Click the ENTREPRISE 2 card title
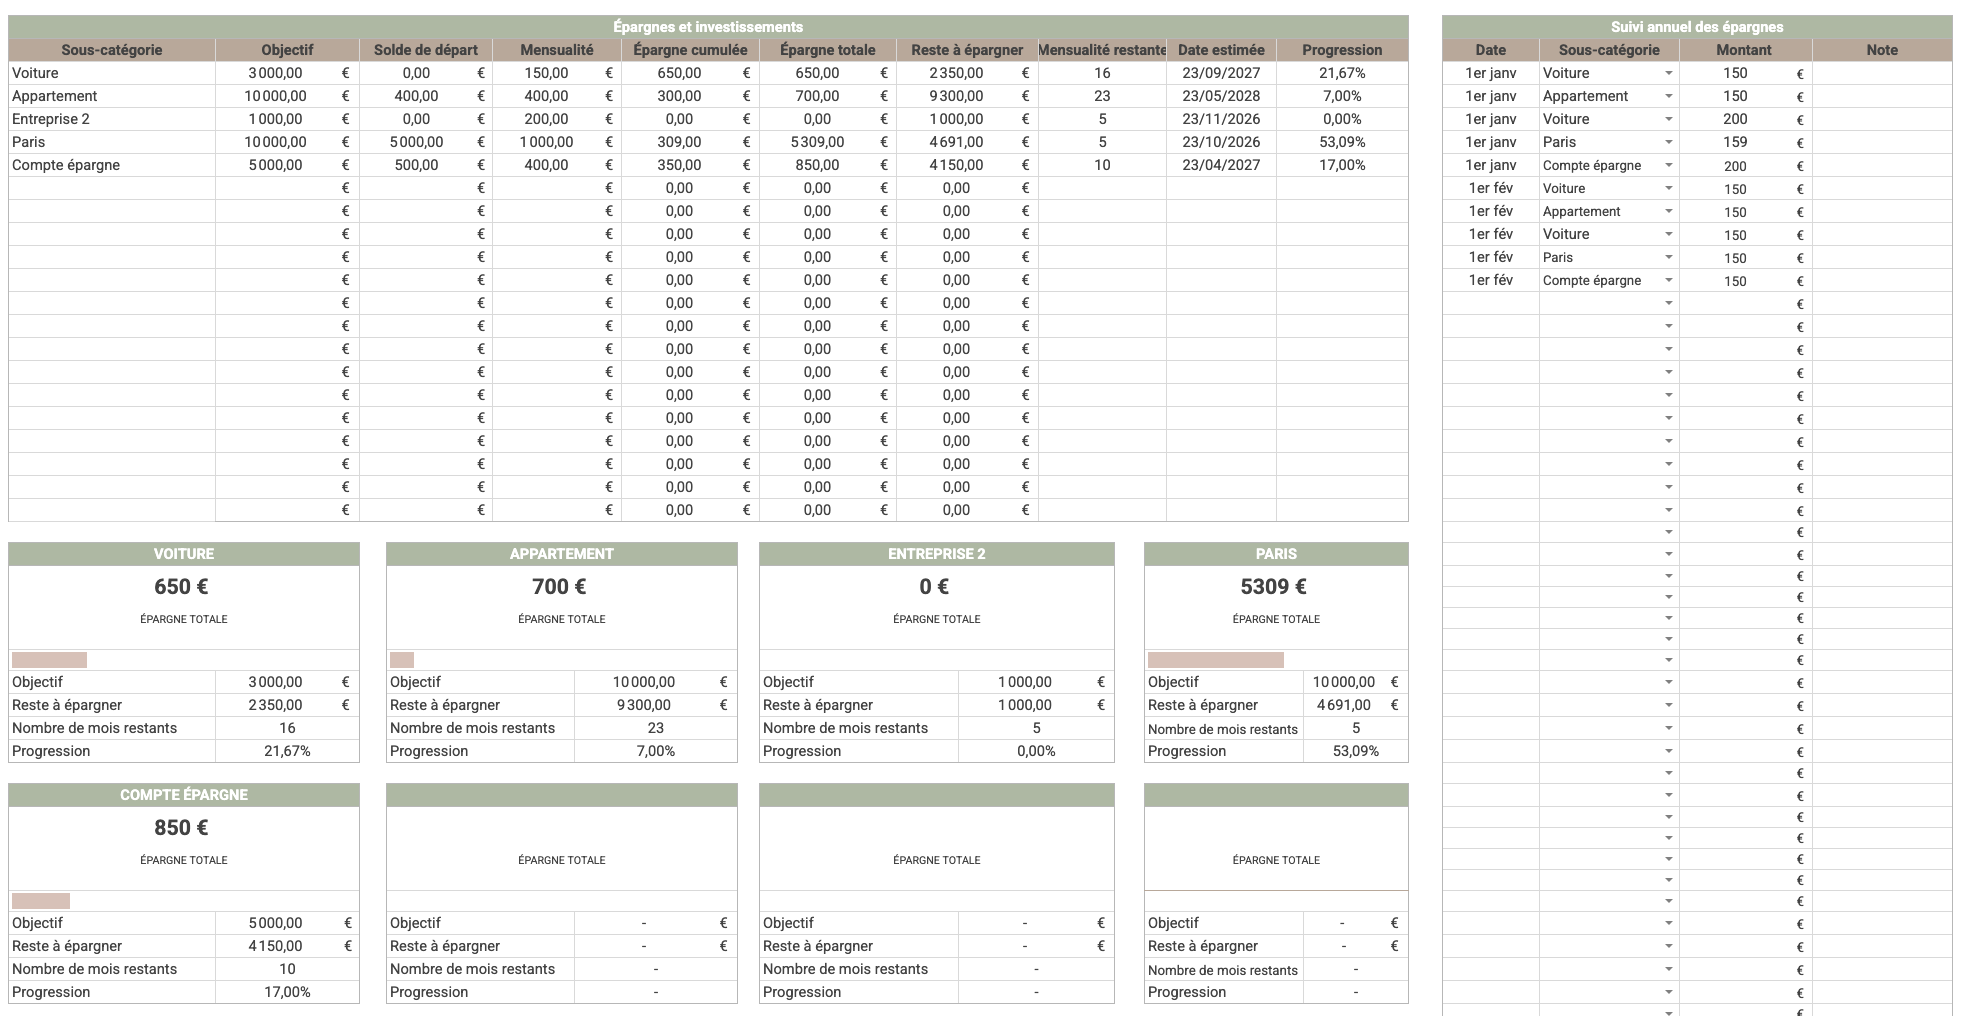The height and width of the screenshot is (1016, 1966). click(x=937, y=554)
